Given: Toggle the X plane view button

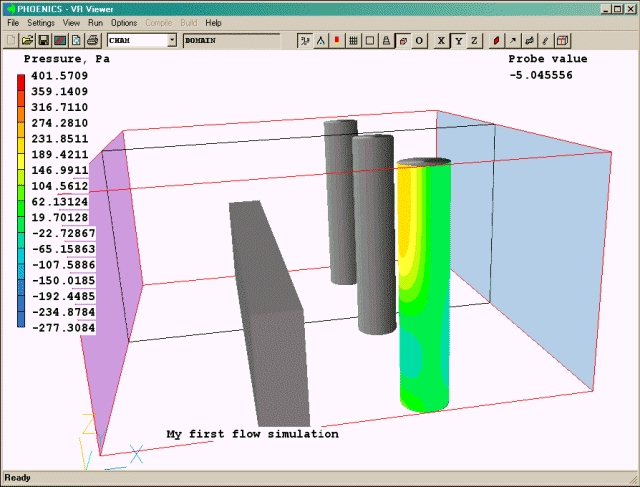Looking at the screenshot, I should [x=441, y=40].
